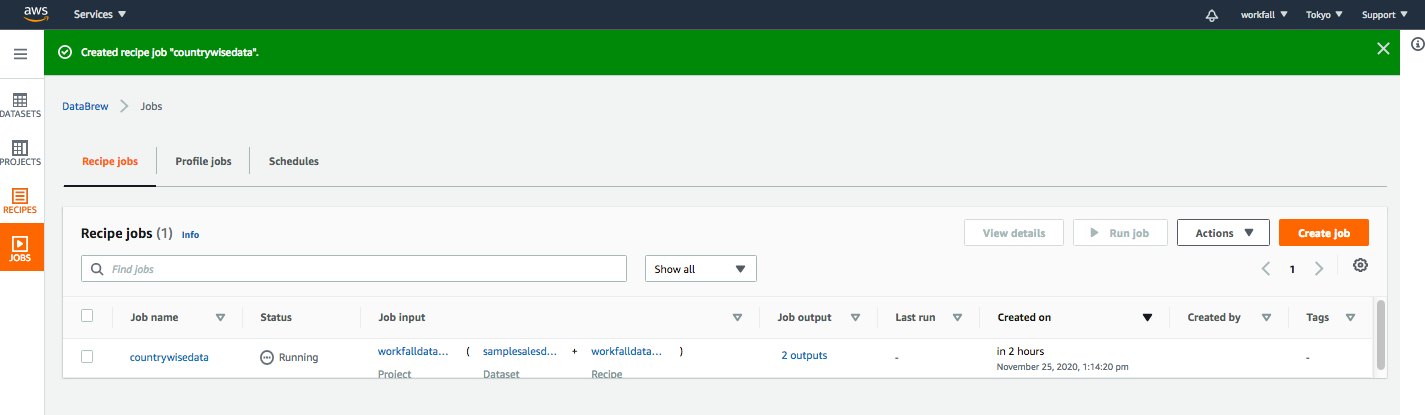The height and width of the screenshot is (415, 1425).
Task: Click into the Find jobs search field
Action: click(354, 269)
